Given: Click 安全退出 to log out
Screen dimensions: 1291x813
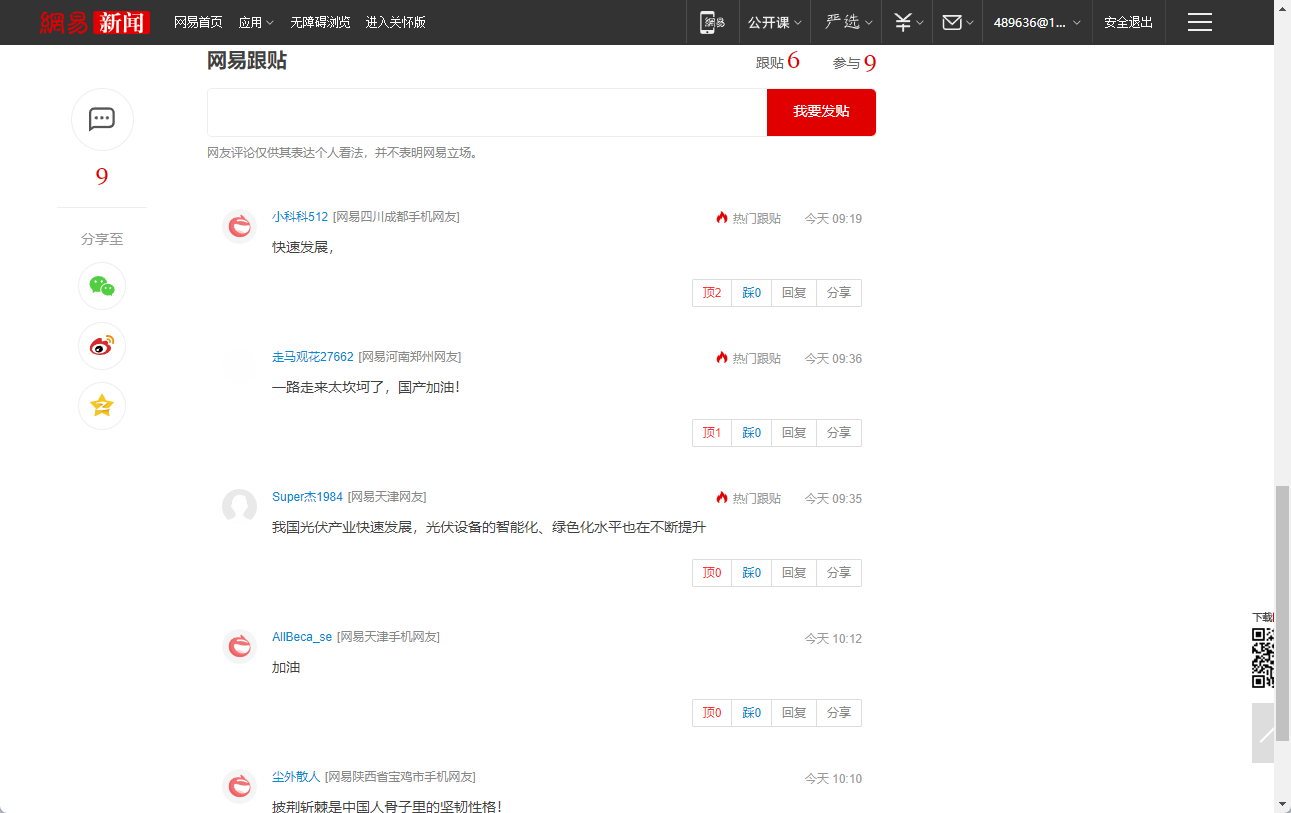Looking at the screenshot, I should pos(1128,22).
